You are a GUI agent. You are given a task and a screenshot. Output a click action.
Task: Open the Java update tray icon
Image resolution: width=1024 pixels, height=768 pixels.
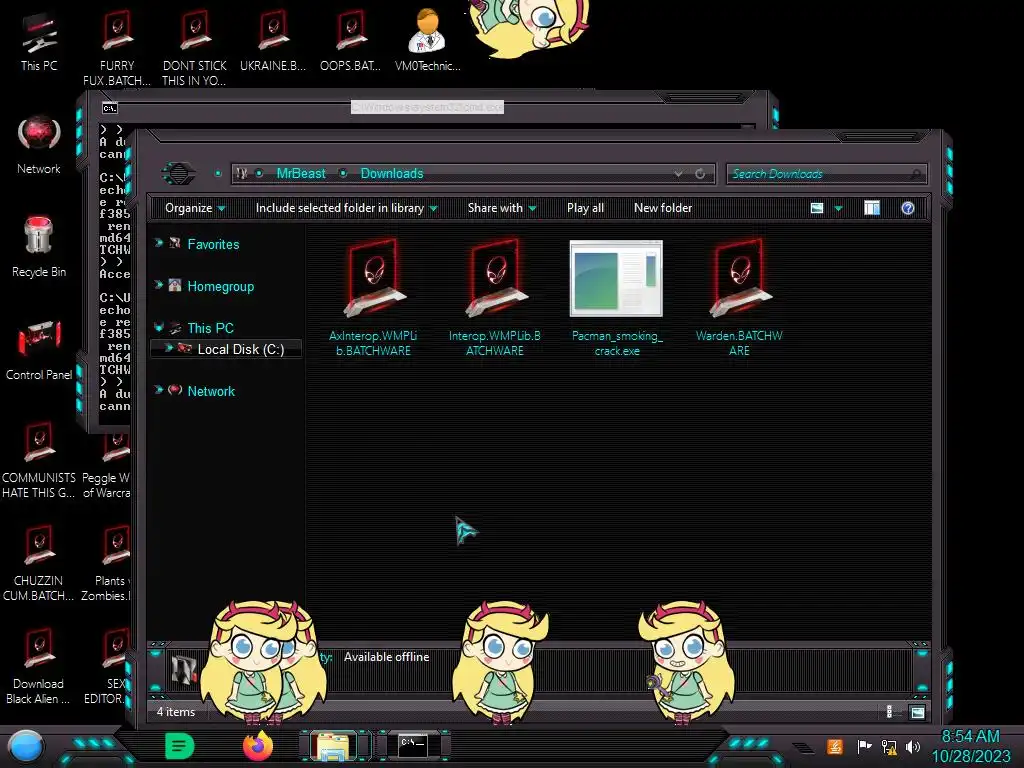pyautogui.click(x=835, y=746)
